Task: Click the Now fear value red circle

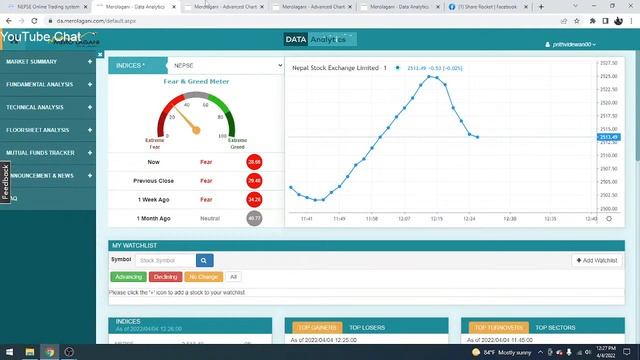Action: click(254, 162)
